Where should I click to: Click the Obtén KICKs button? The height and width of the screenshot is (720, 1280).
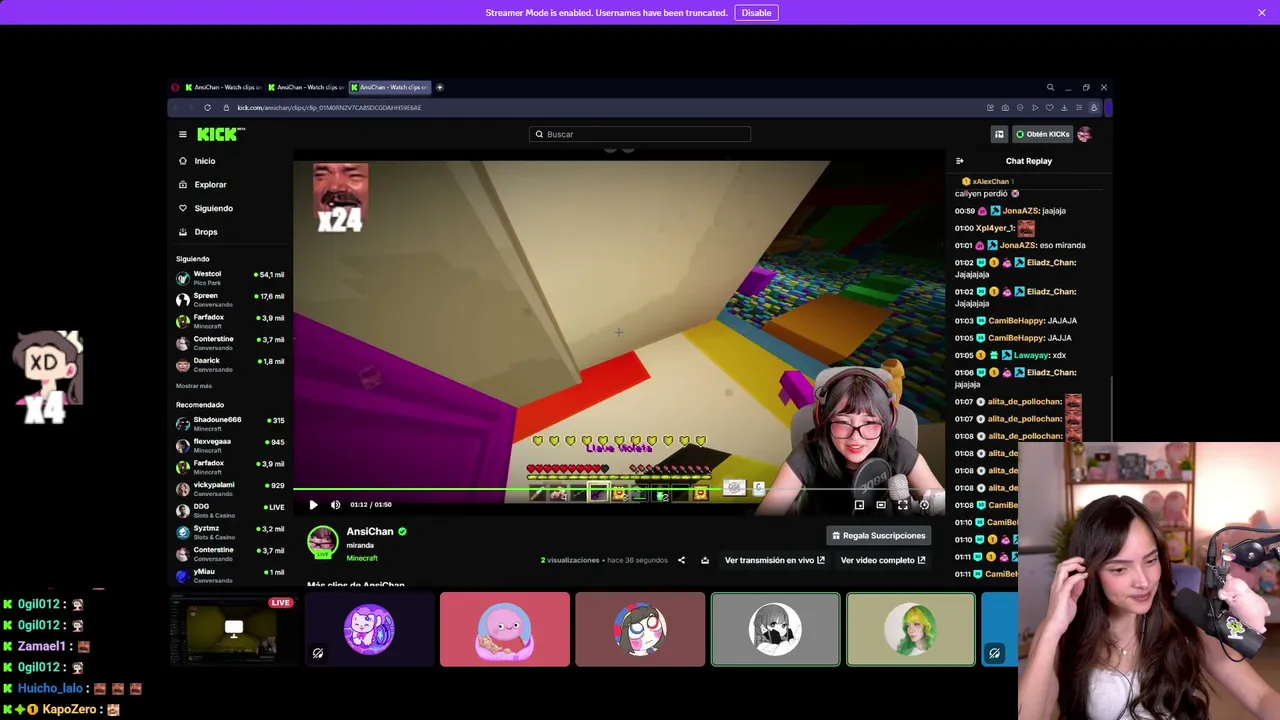[x=1043, y=134]
